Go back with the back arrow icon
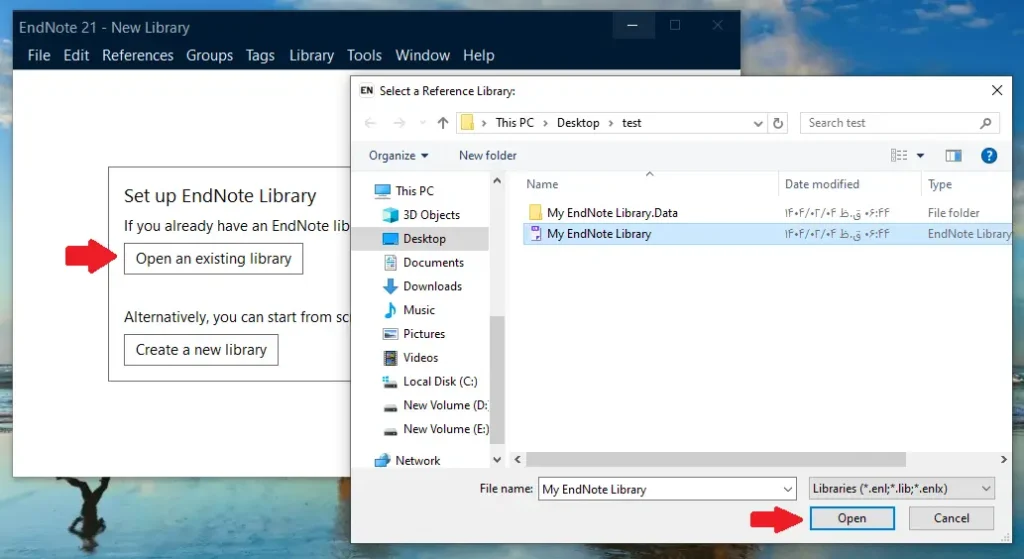Viewport: 1024px width, 559px height. [x=370, y=123]
